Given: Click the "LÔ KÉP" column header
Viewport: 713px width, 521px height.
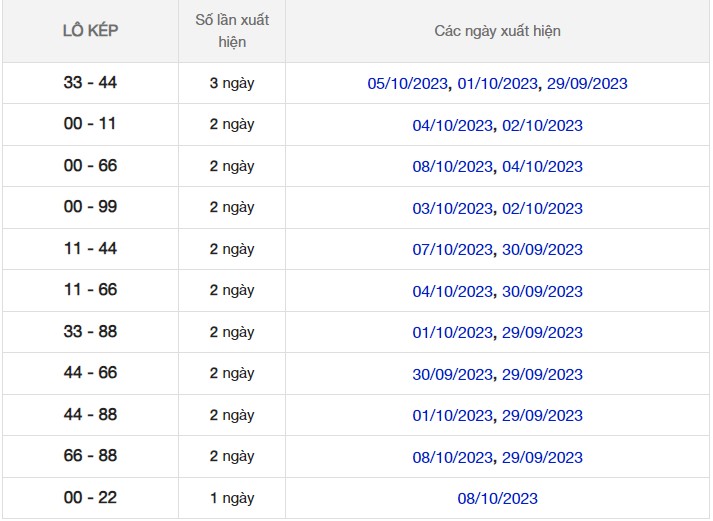Looking at the screenshot, I should (x=90, y=31).
